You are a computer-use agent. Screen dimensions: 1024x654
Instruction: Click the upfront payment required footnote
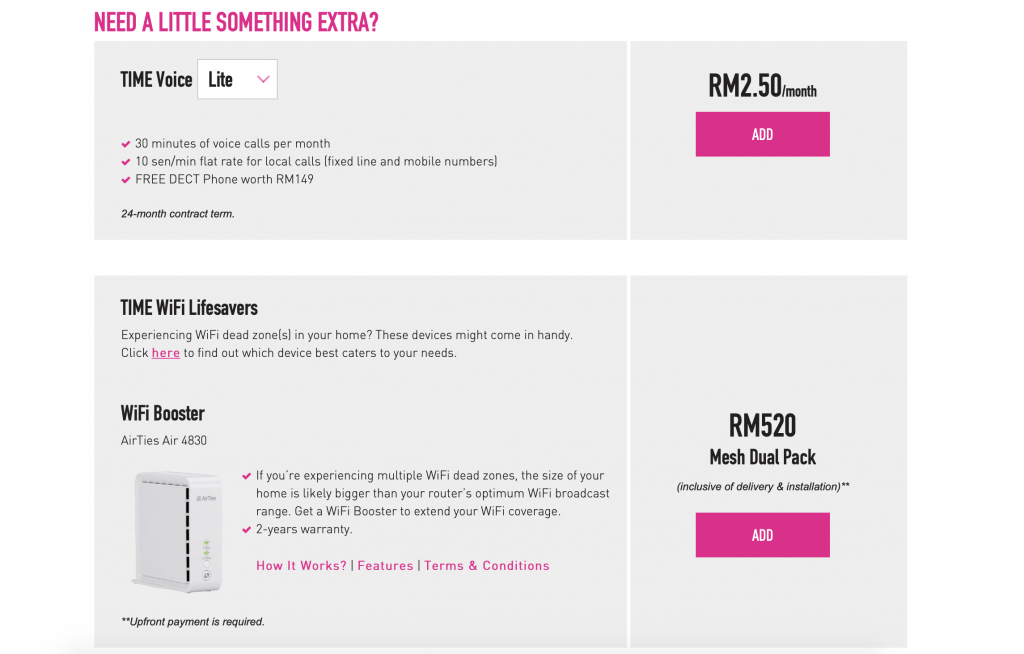click(193, 621)
